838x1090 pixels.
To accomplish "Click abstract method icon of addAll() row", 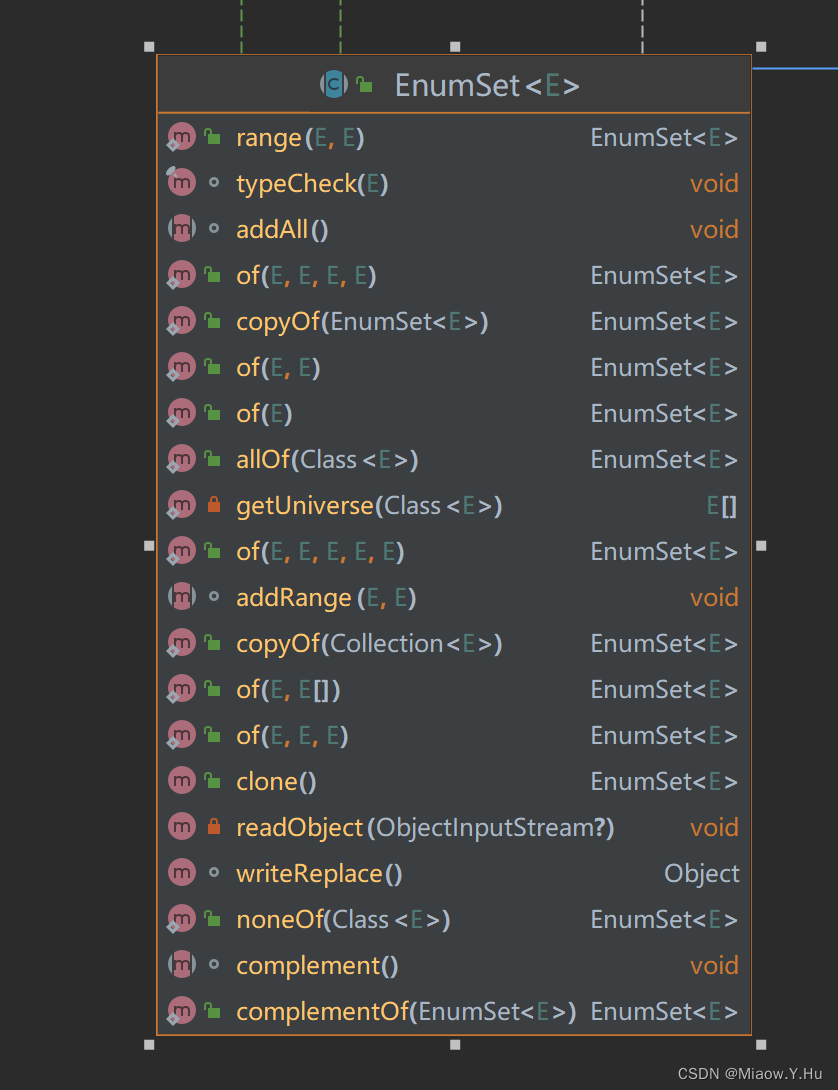I will (182, 229).
